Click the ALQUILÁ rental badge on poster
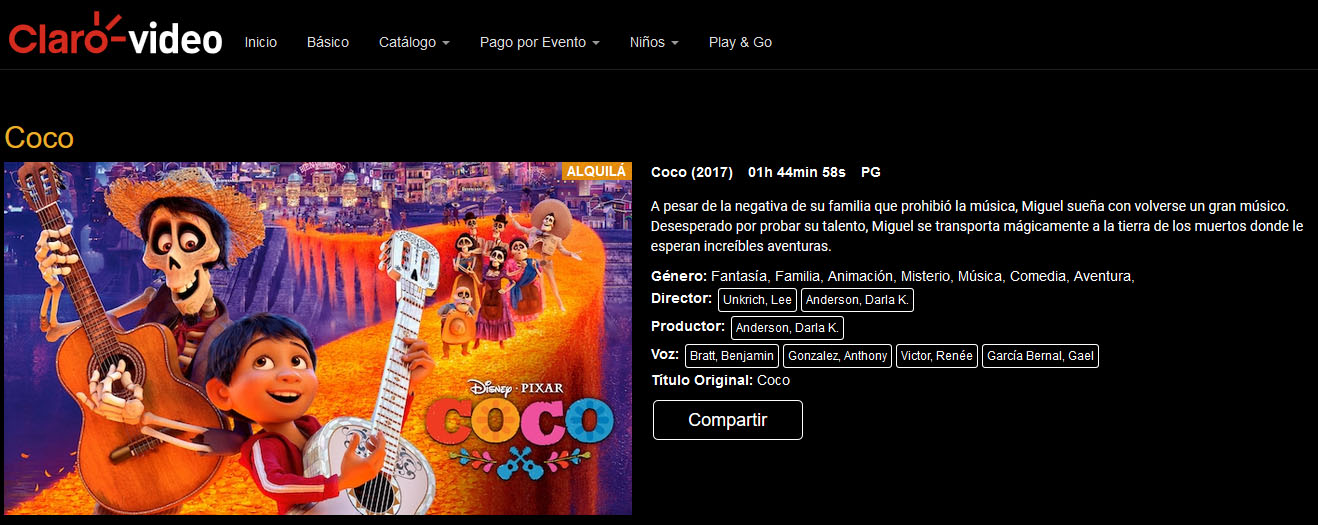1318x525 pixels. click(x=597, y=171)
